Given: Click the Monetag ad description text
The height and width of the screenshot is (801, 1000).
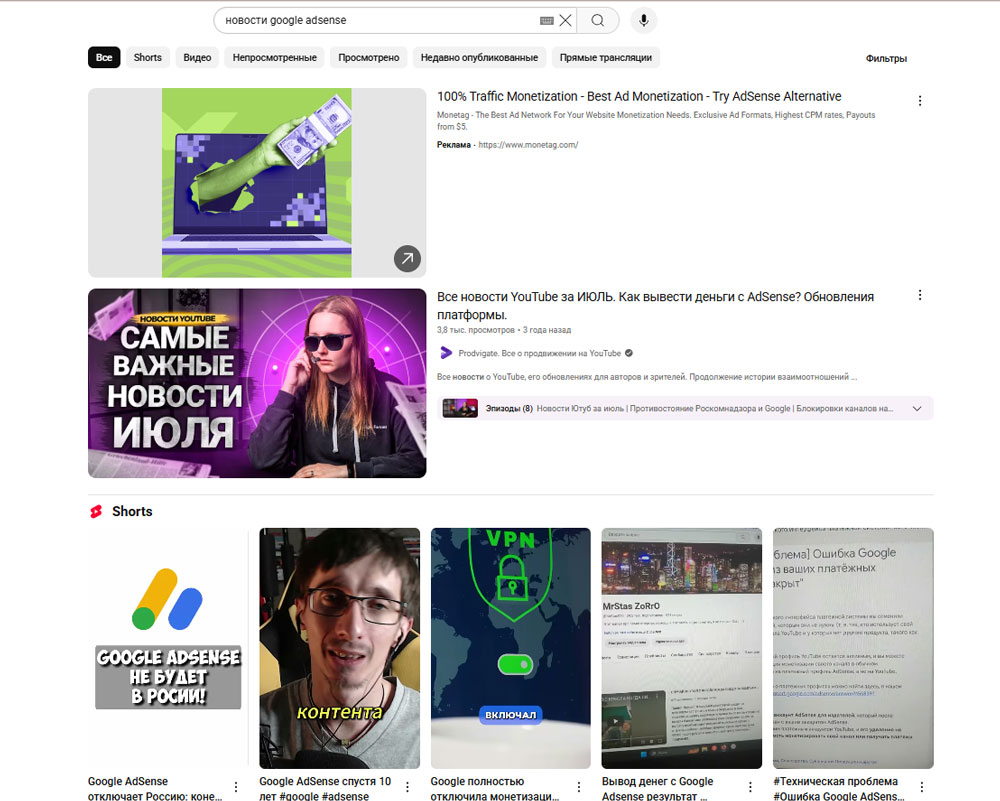Looking at the screenshot, I should pos(656,121).
